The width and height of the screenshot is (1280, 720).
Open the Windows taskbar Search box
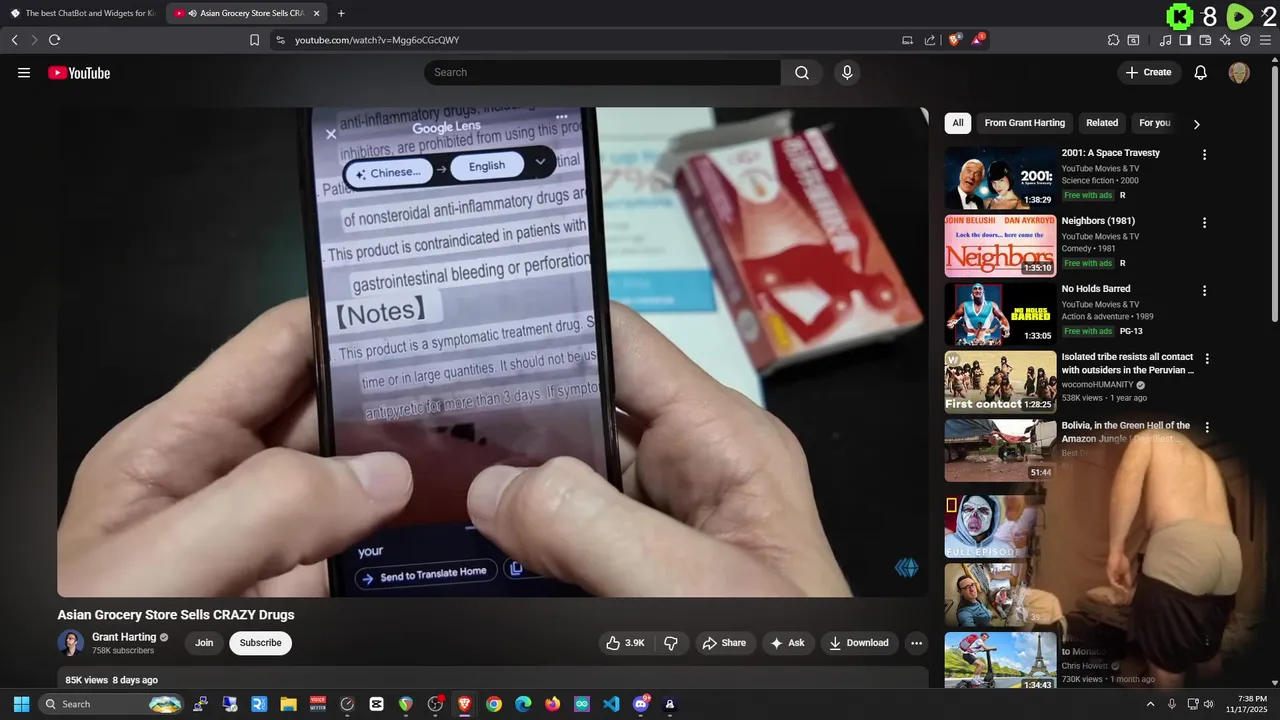click(112, 704)
